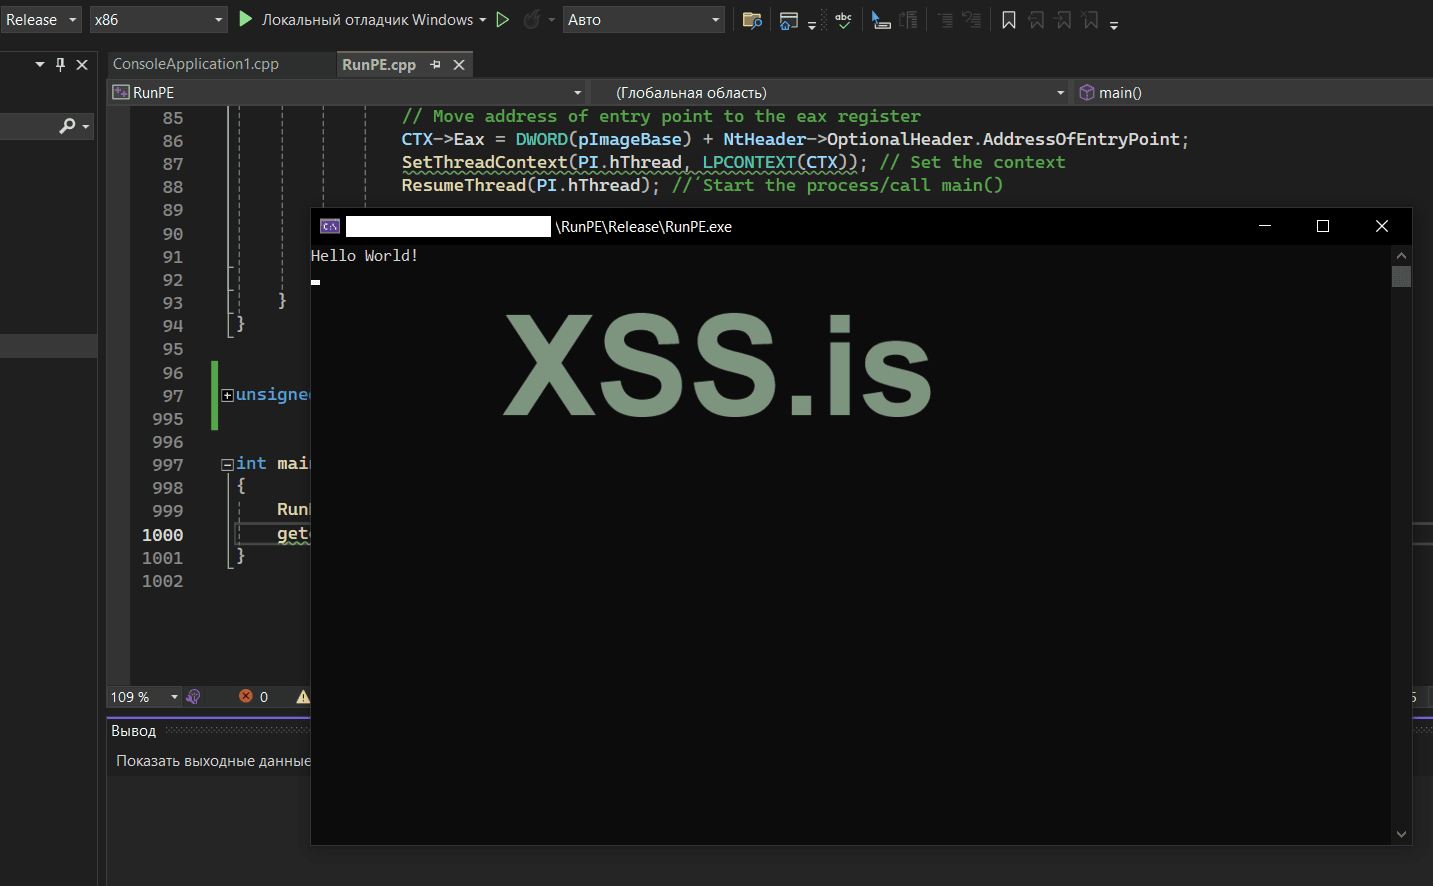Maximize the RunPE.exe console window
The width and height of the screenshot is (1433, 886).
pyautogui.click(x=1322, y=227)
